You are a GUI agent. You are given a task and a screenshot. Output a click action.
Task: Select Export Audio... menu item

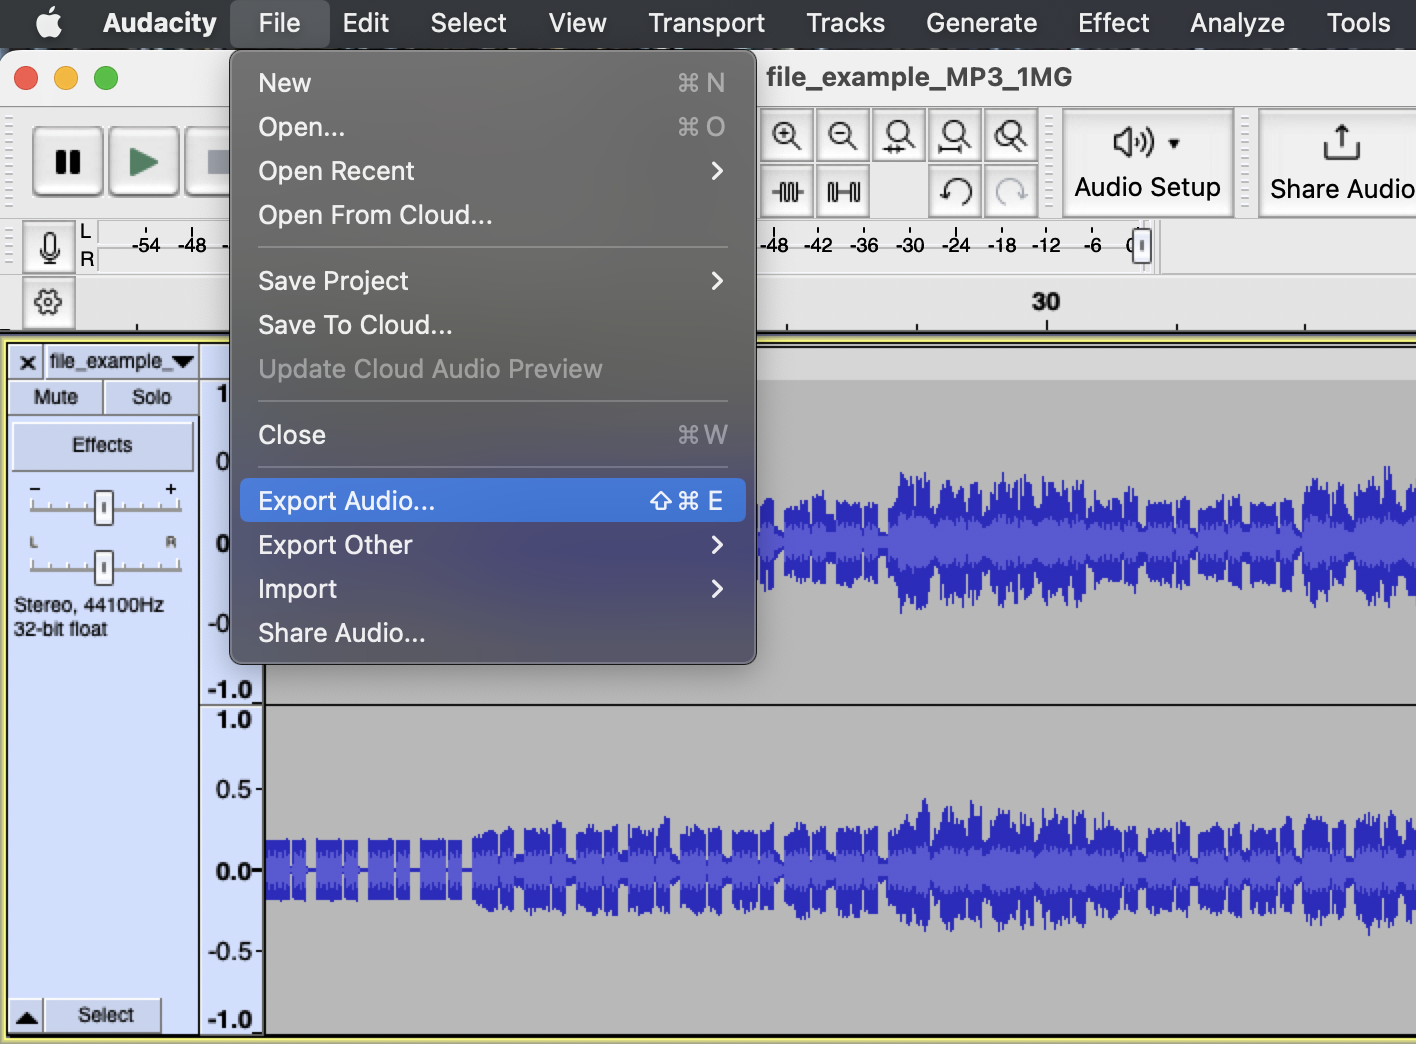492,501
